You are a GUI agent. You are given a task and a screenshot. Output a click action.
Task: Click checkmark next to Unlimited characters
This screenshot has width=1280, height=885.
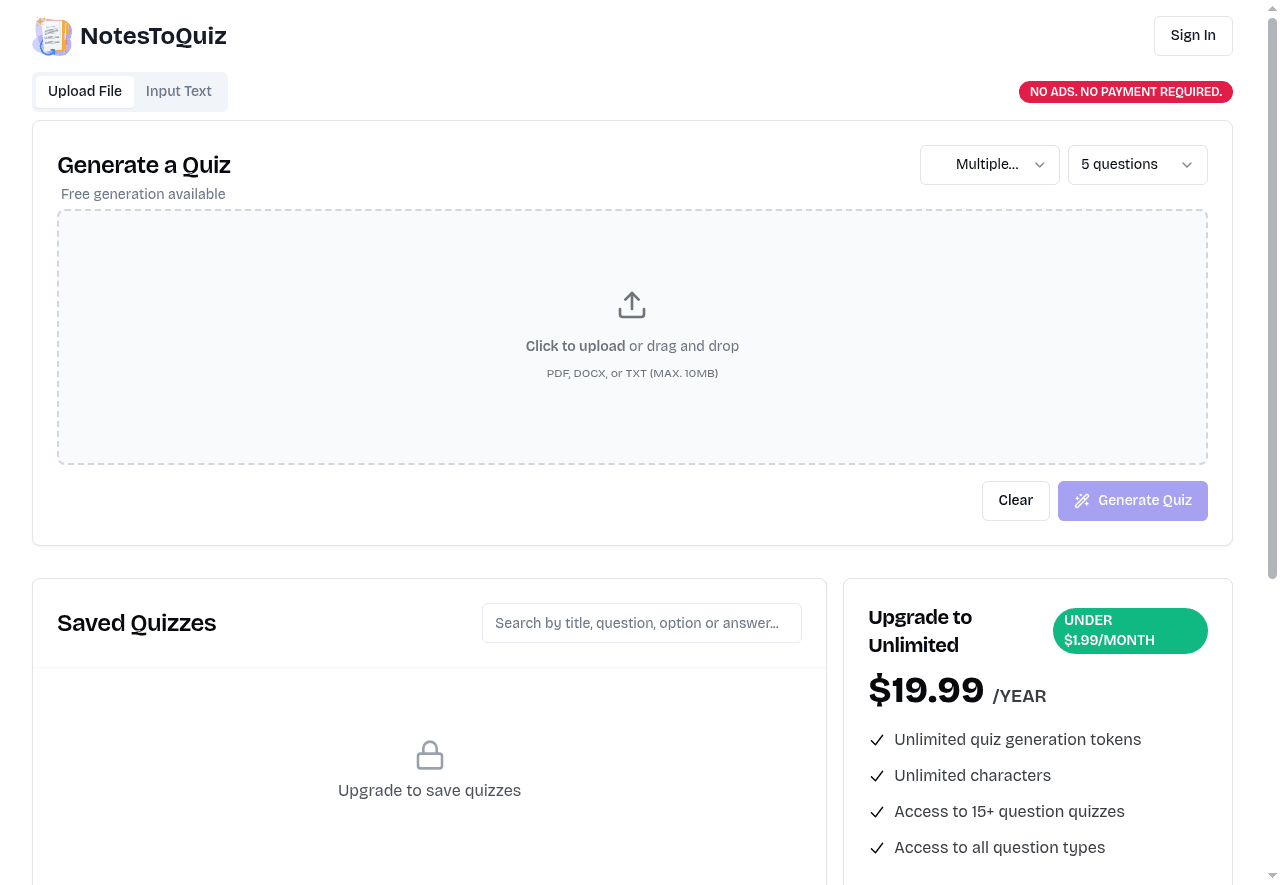tap(877, 776)
